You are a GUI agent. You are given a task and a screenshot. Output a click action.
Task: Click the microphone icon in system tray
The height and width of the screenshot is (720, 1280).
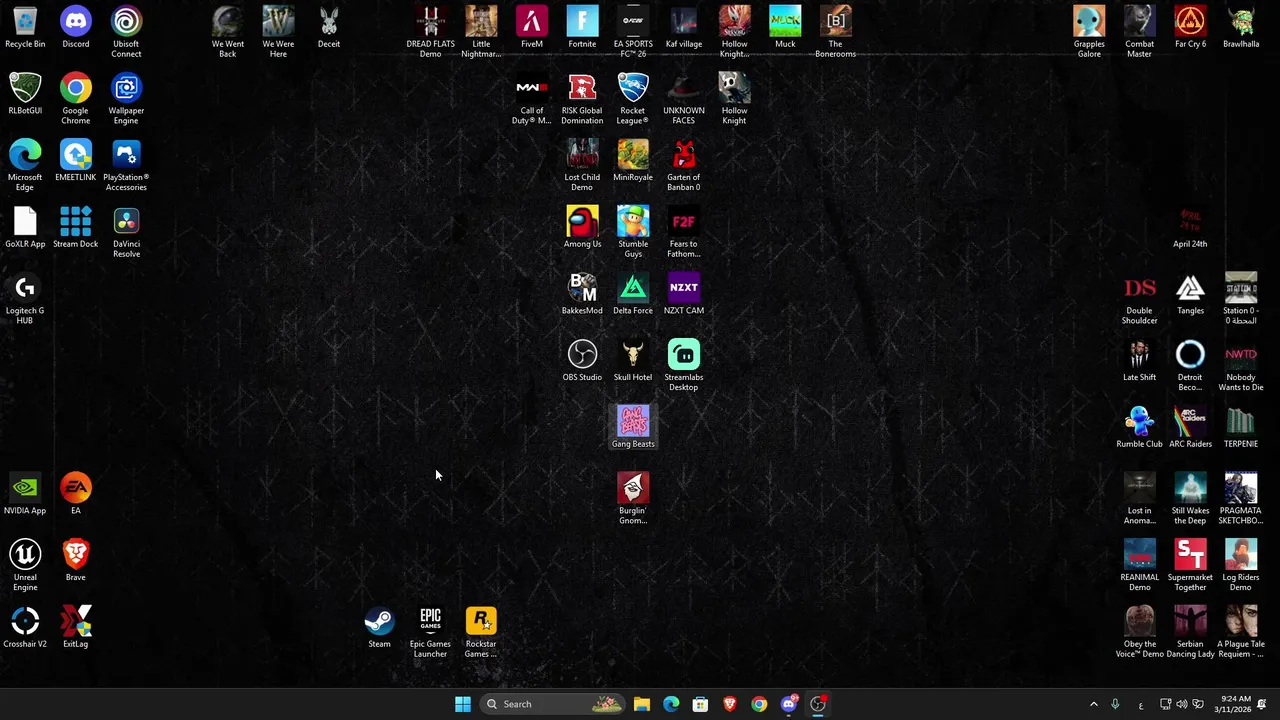[x=1115, y=704]
